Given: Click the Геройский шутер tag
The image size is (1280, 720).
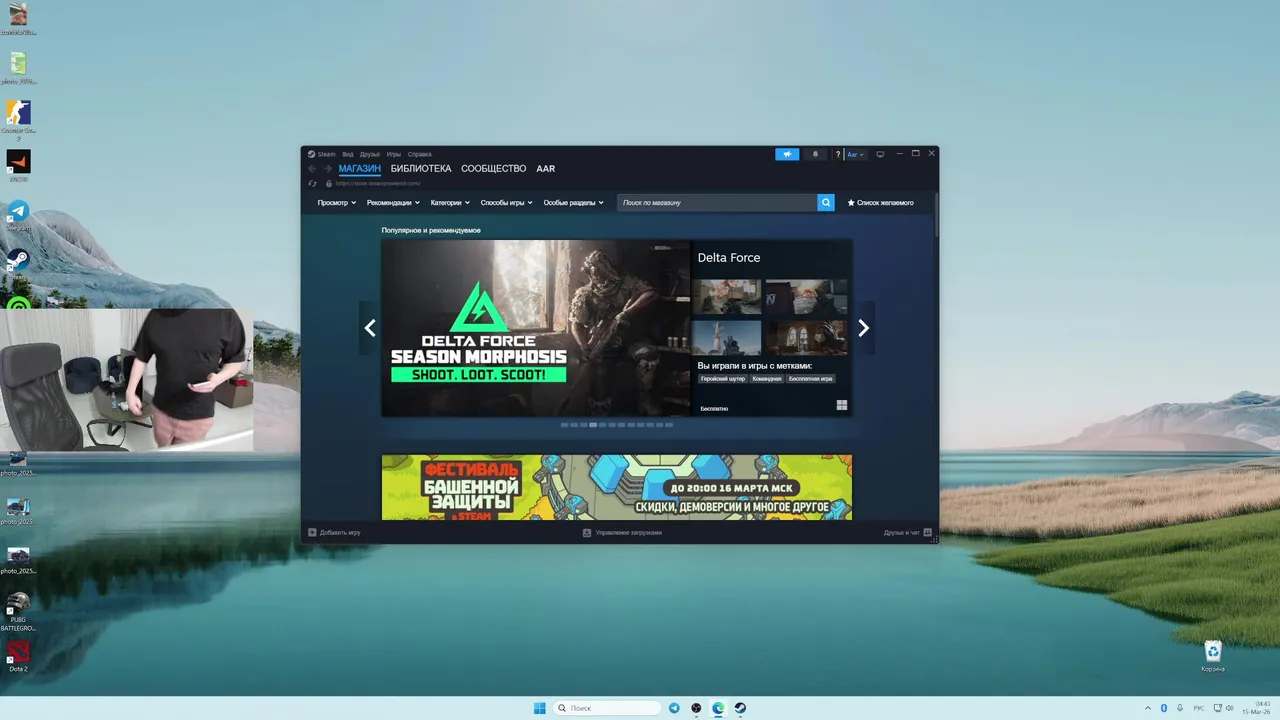Looking at the screenshot, I should click(723, 379).
